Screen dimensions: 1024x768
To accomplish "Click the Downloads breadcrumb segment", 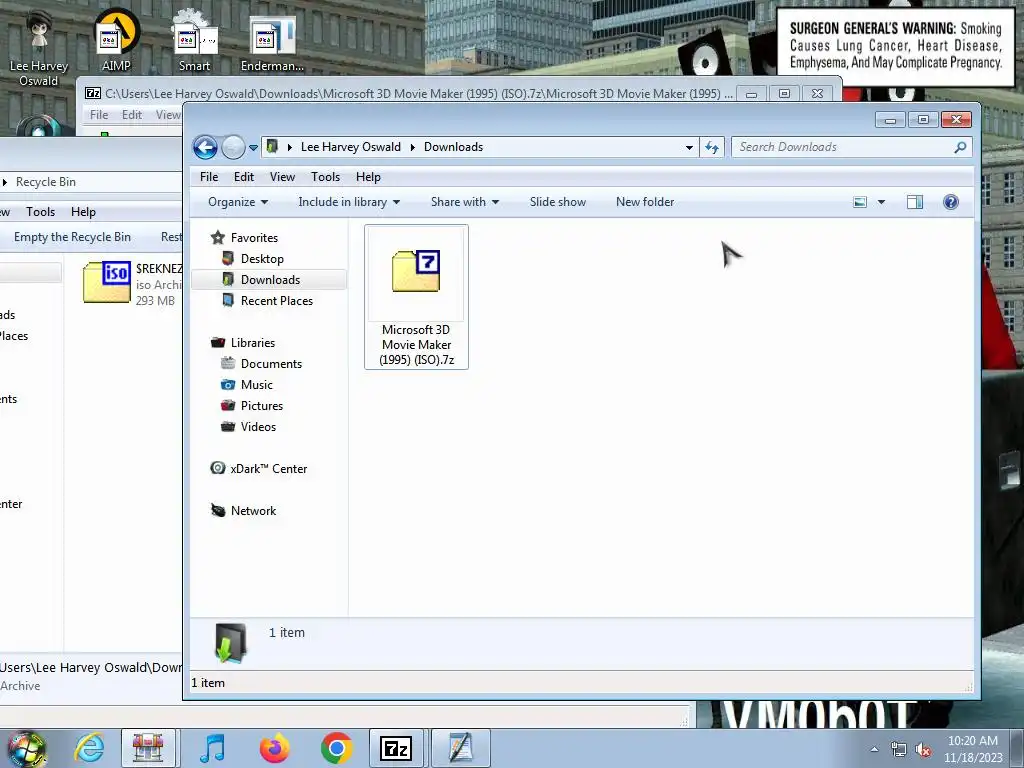I will click(x=453, y=147).
